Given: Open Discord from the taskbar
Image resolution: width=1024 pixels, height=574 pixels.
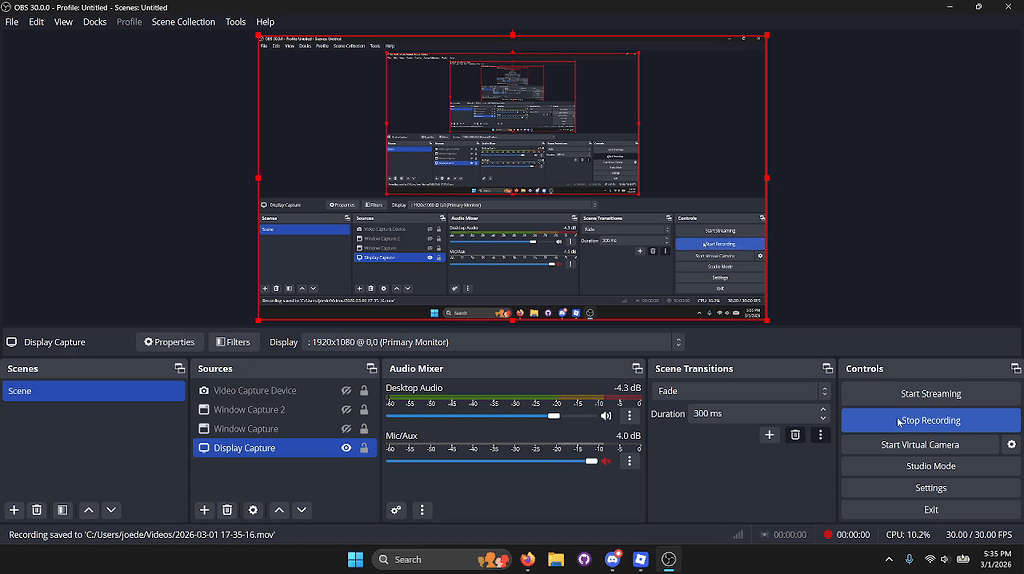Looking at the screenshot, I should click(x=613, y=560).
